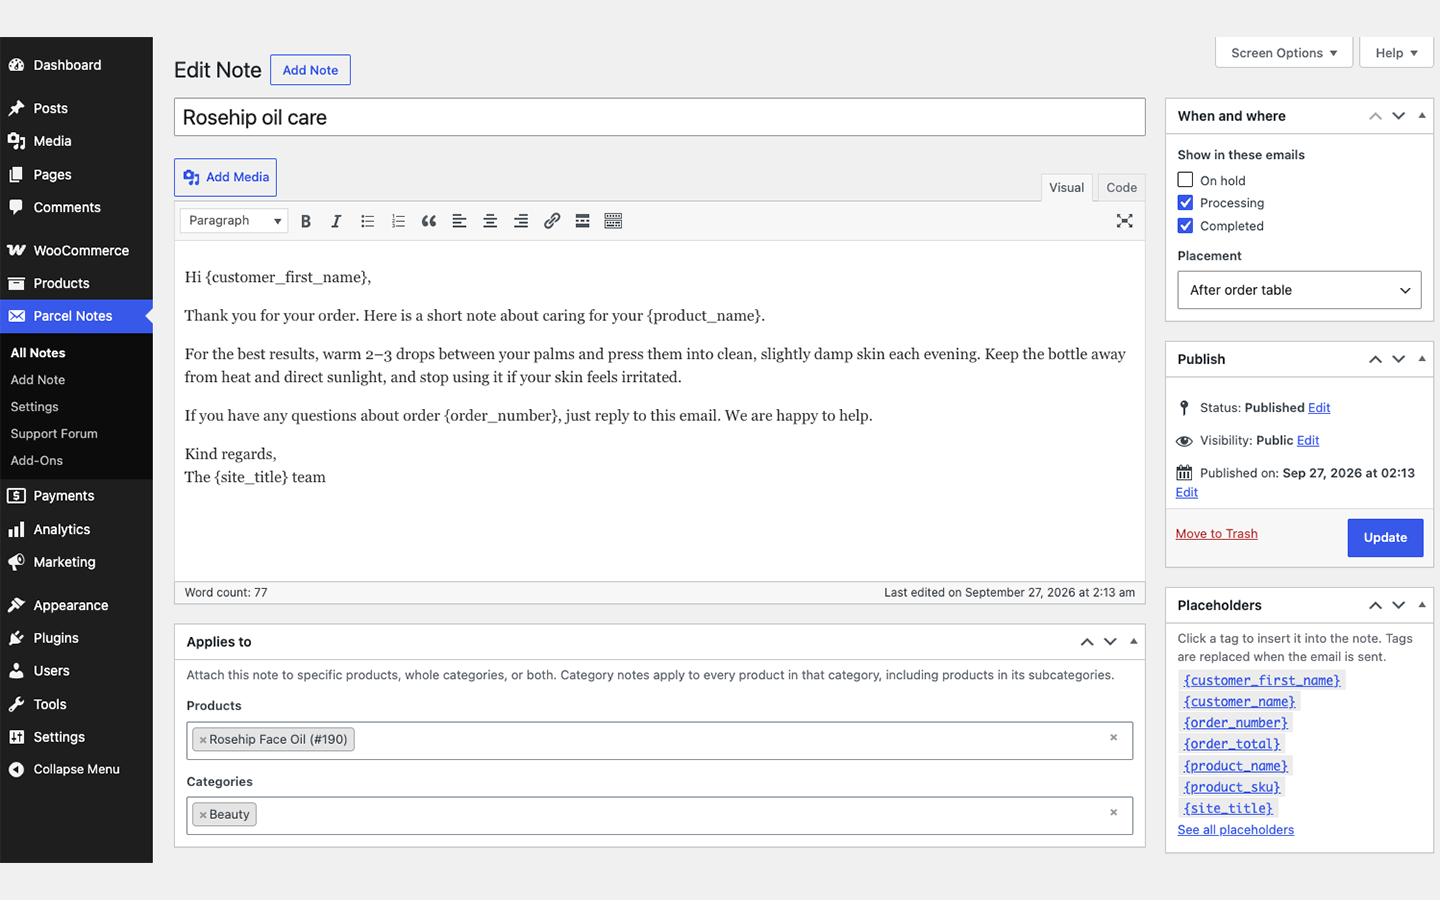Insert the Read More tag
This screenshot has width=1440, height=900.
tap(582, 221)
